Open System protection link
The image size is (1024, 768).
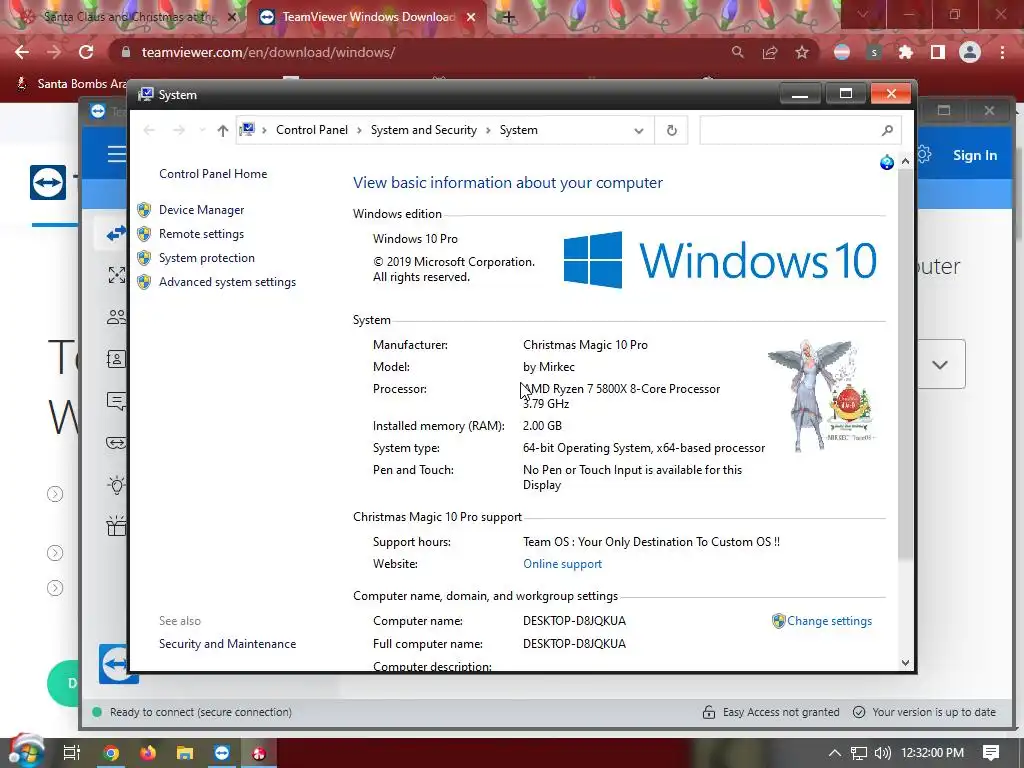pos(206,258)
